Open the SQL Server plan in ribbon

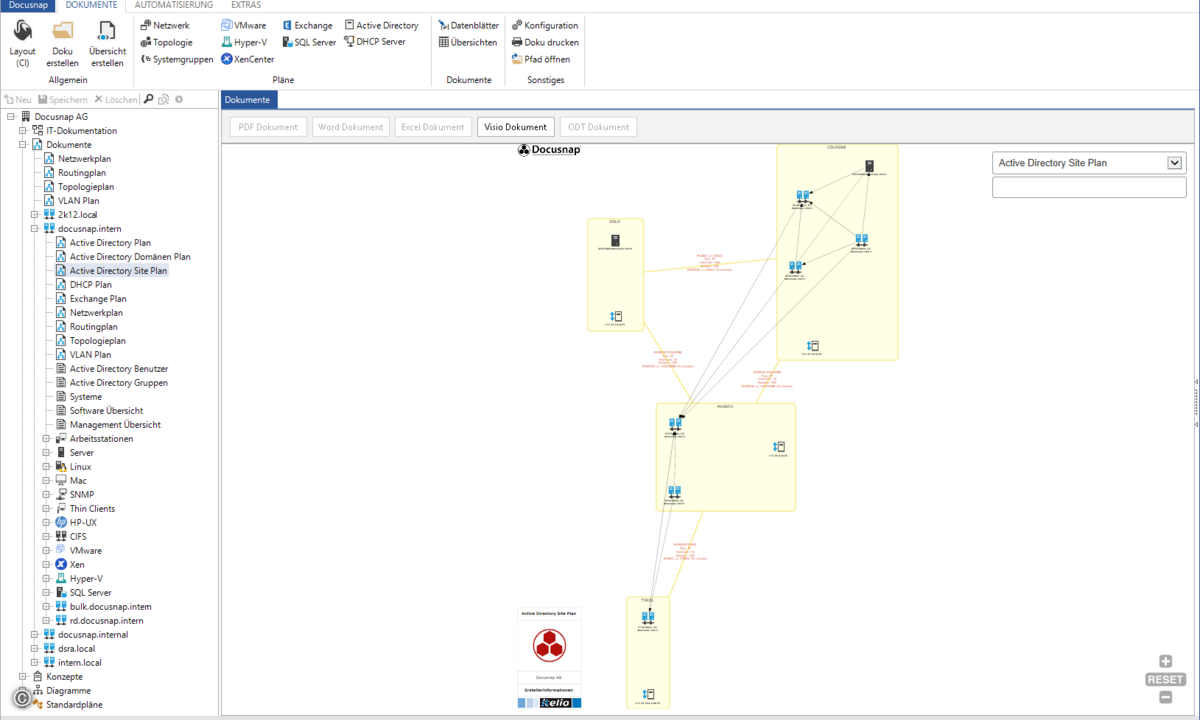tap(309, 42)
